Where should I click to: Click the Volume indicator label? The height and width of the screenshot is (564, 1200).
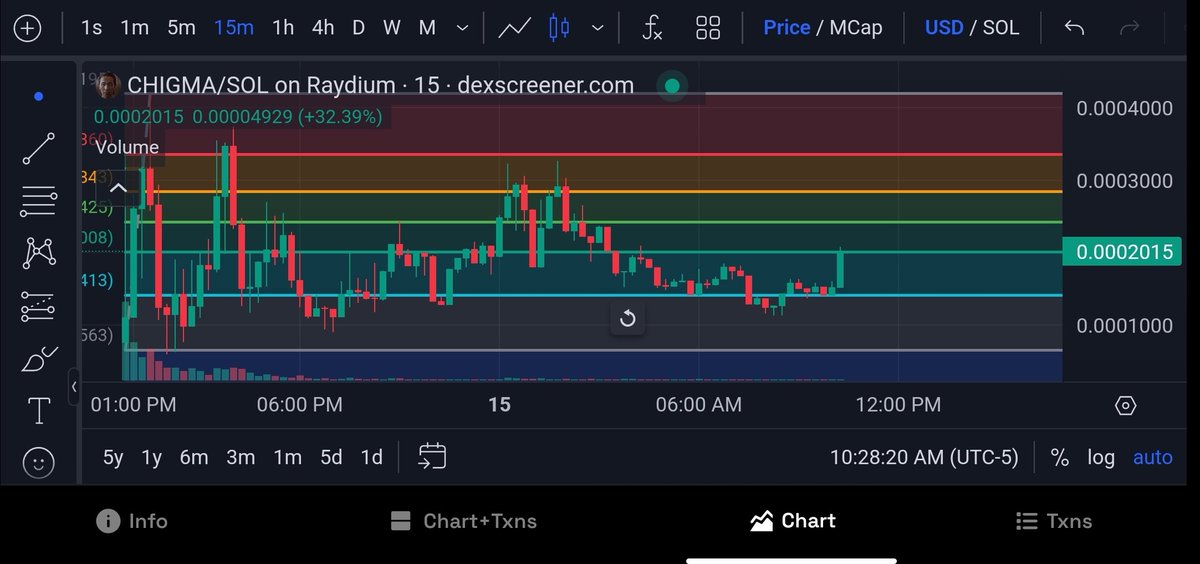127,147
